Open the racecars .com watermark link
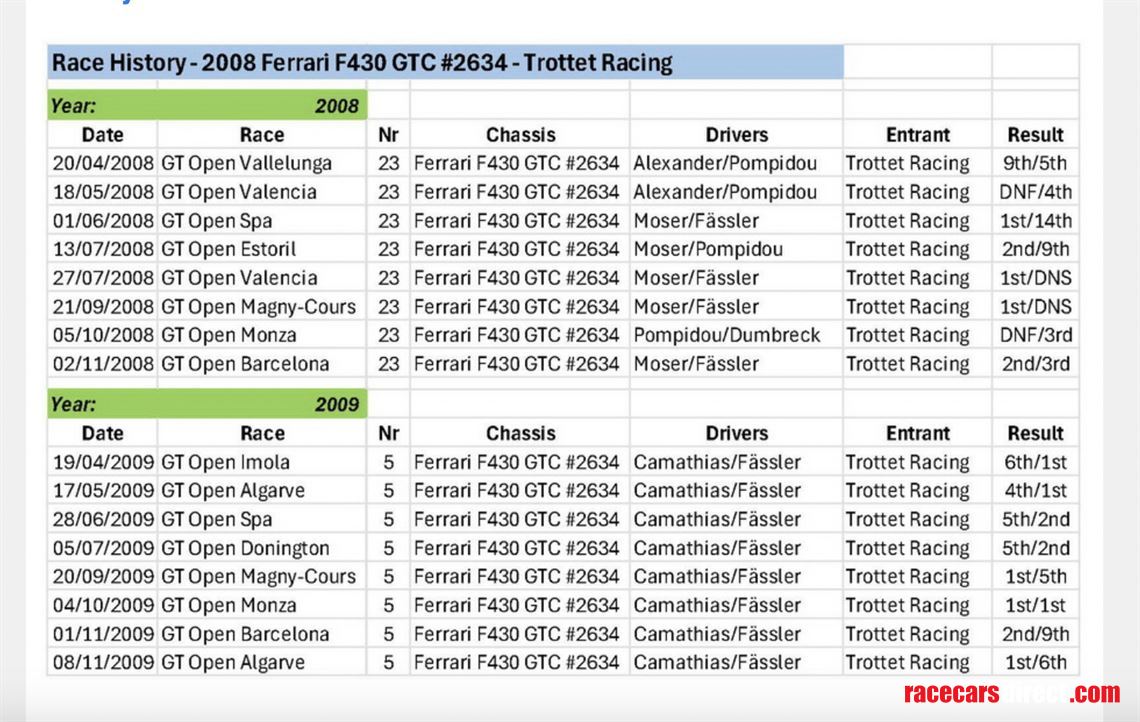1140x722 pixels. [1011, 693]
